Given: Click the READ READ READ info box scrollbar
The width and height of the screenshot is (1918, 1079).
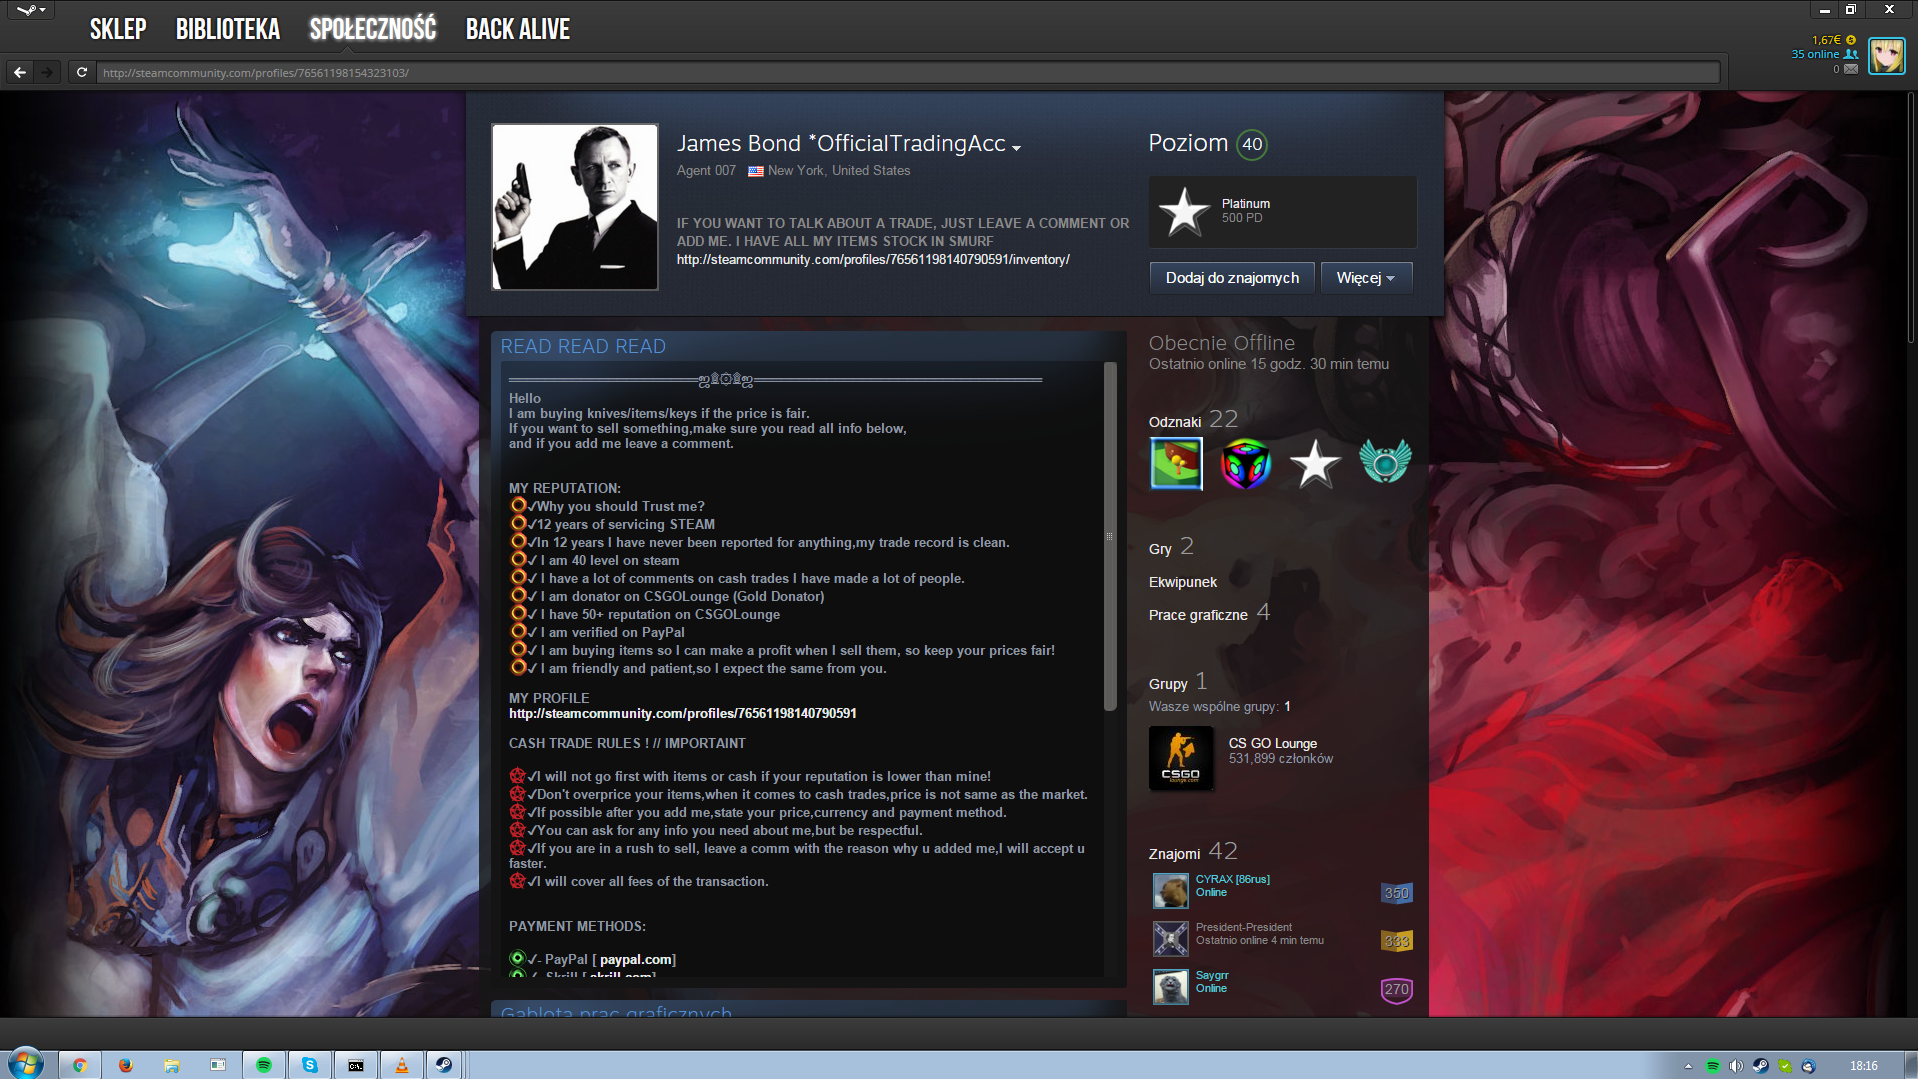Looking at the screenshot, I should 1109,537.
